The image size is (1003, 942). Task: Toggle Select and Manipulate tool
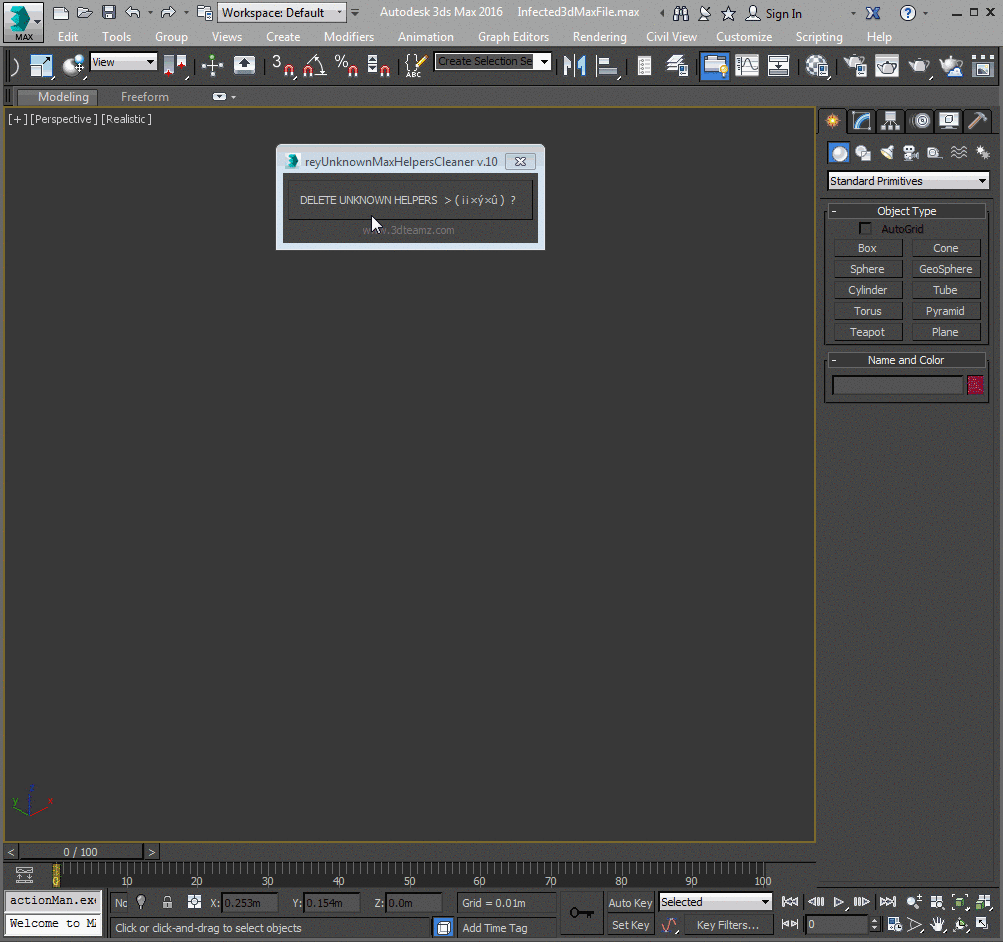point(212,65)
